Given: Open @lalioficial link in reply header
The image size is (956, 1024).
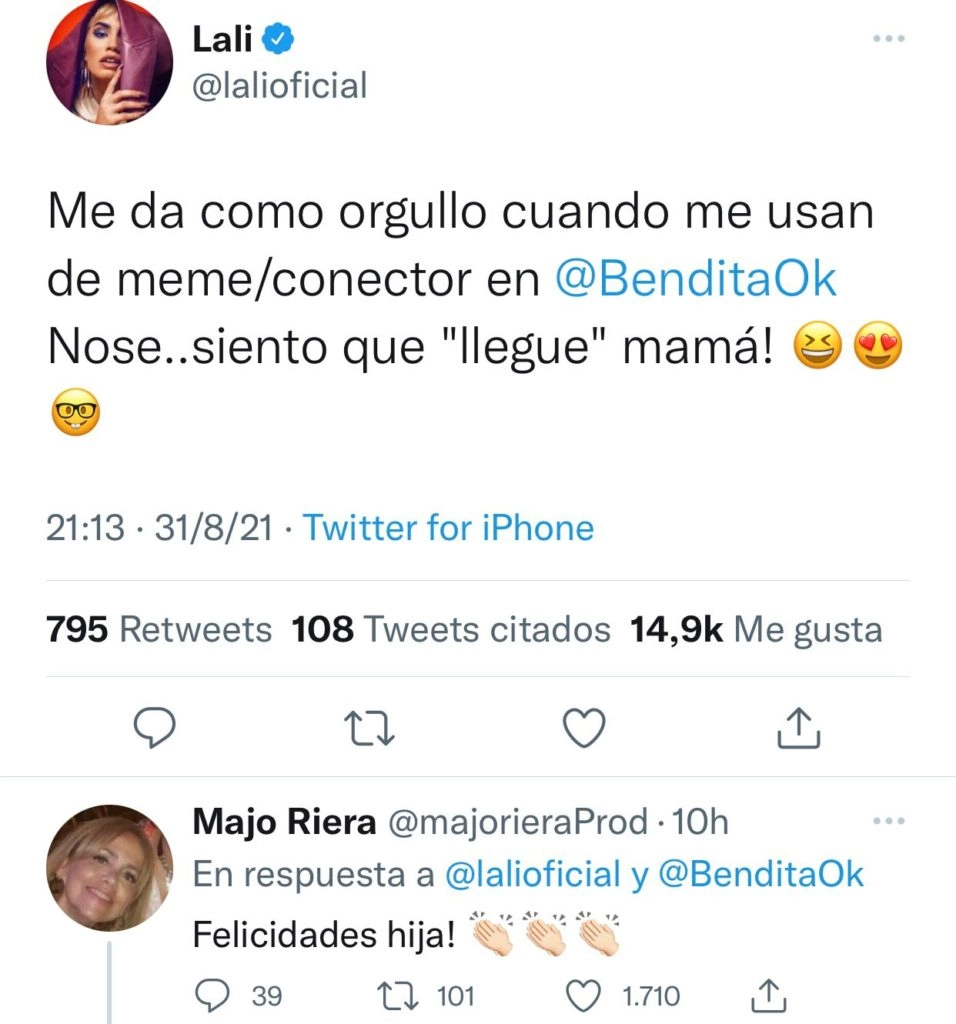Looking at the screenshot, I should pyautogui.click(x=531, y=876).
